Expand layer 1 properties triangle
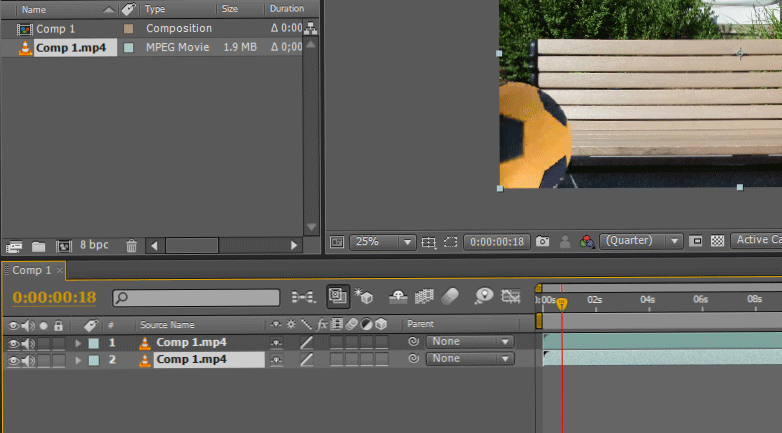The width and height of the screenshot is (782, 433). [x=78, y=344]
